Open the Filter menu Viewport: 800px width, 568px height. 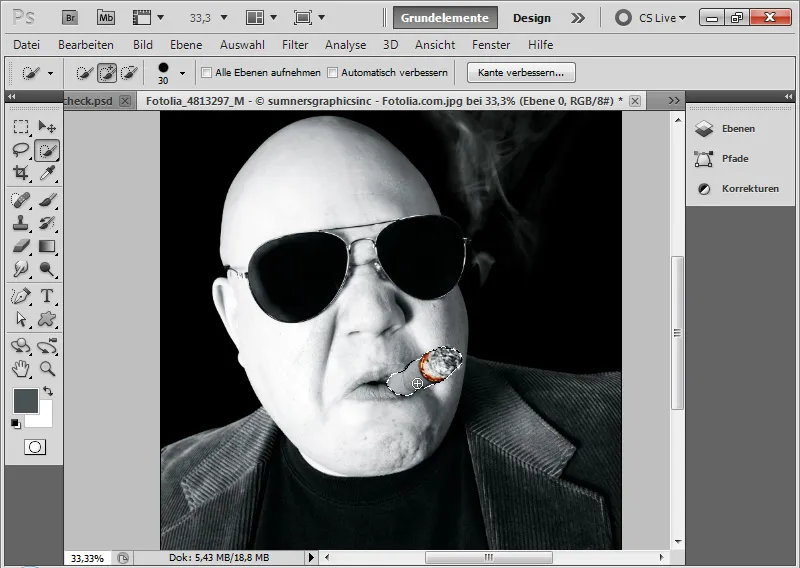tap(295, 45)
